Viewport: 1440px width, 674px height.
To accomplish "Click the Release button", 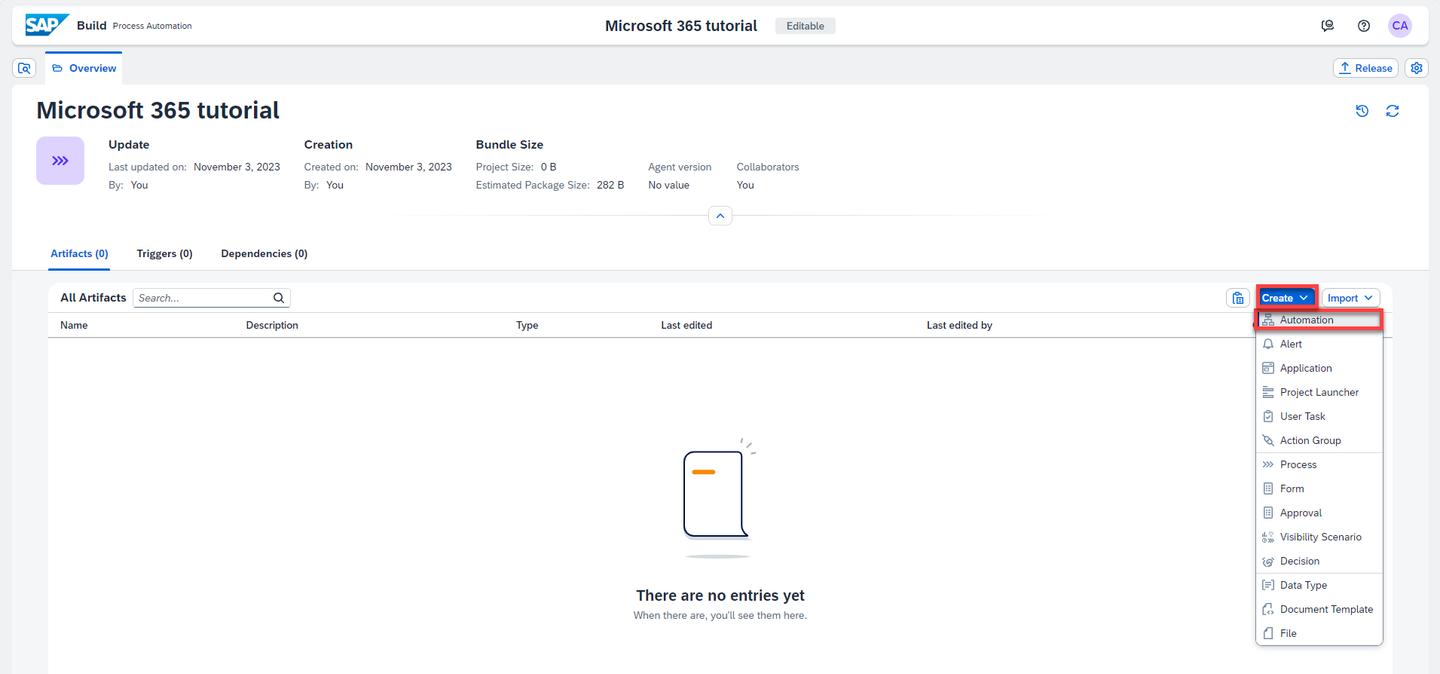I will [x=1365, y=68].
